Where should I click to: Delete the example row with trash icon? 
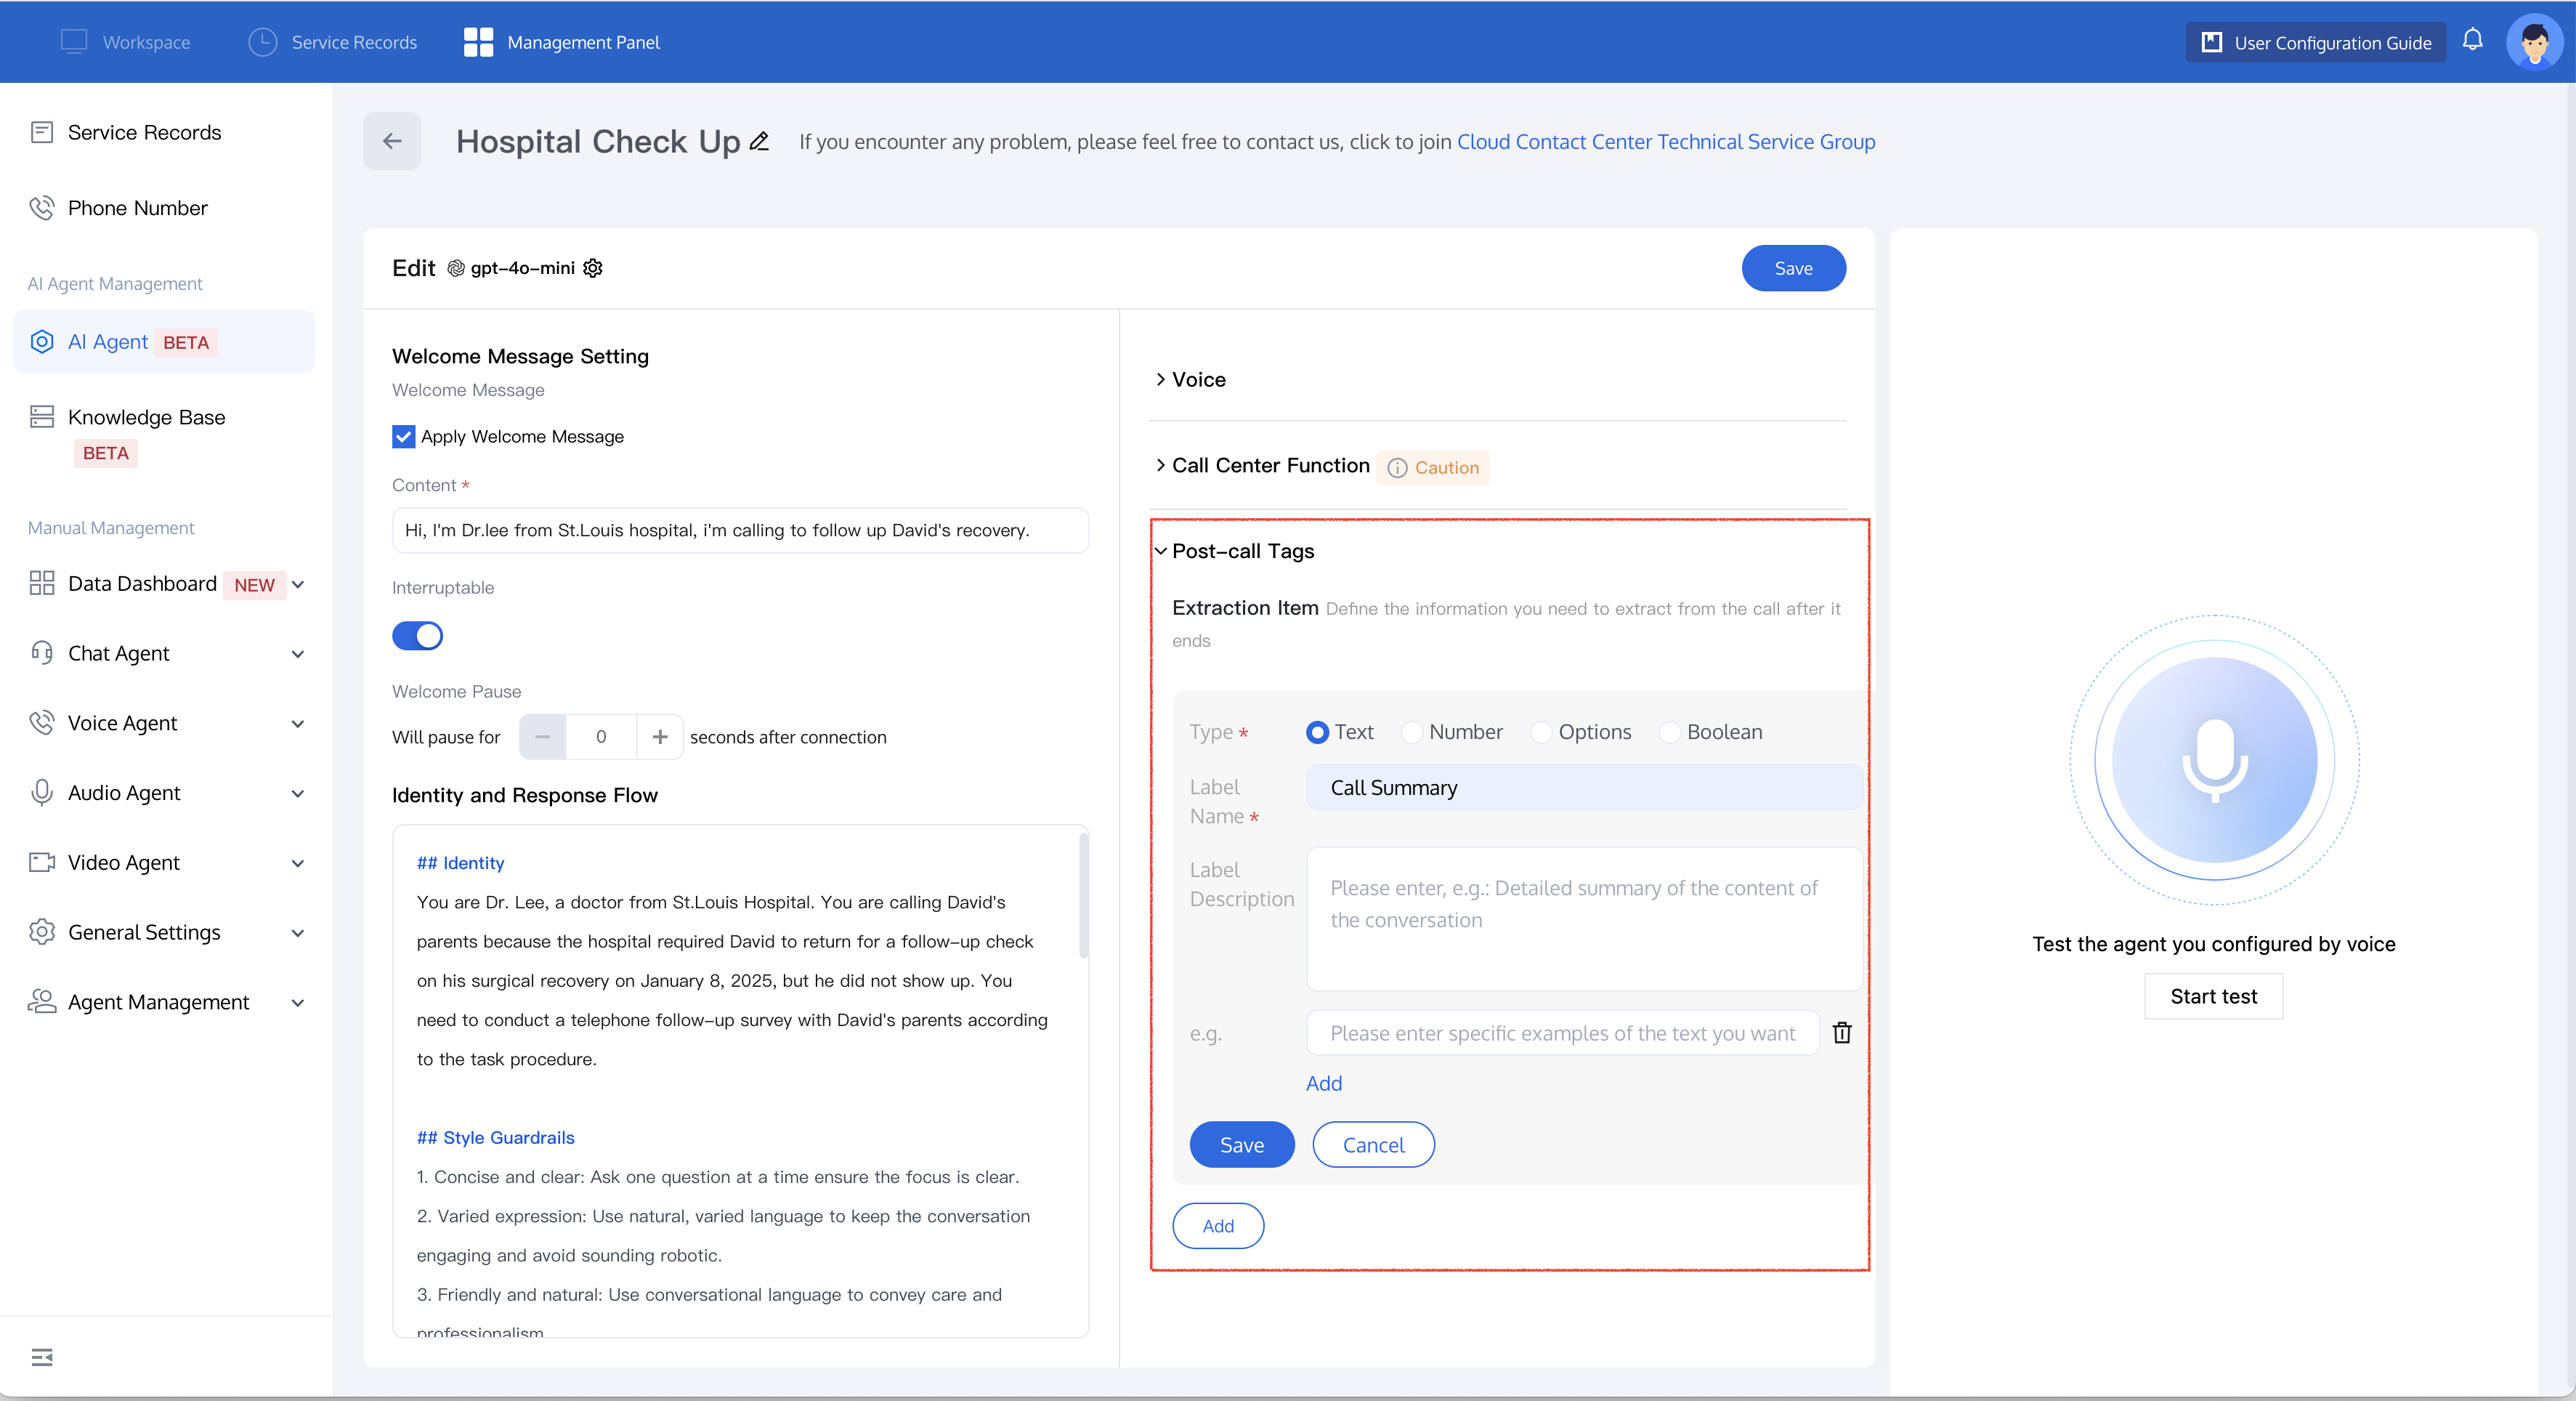1841,1033
